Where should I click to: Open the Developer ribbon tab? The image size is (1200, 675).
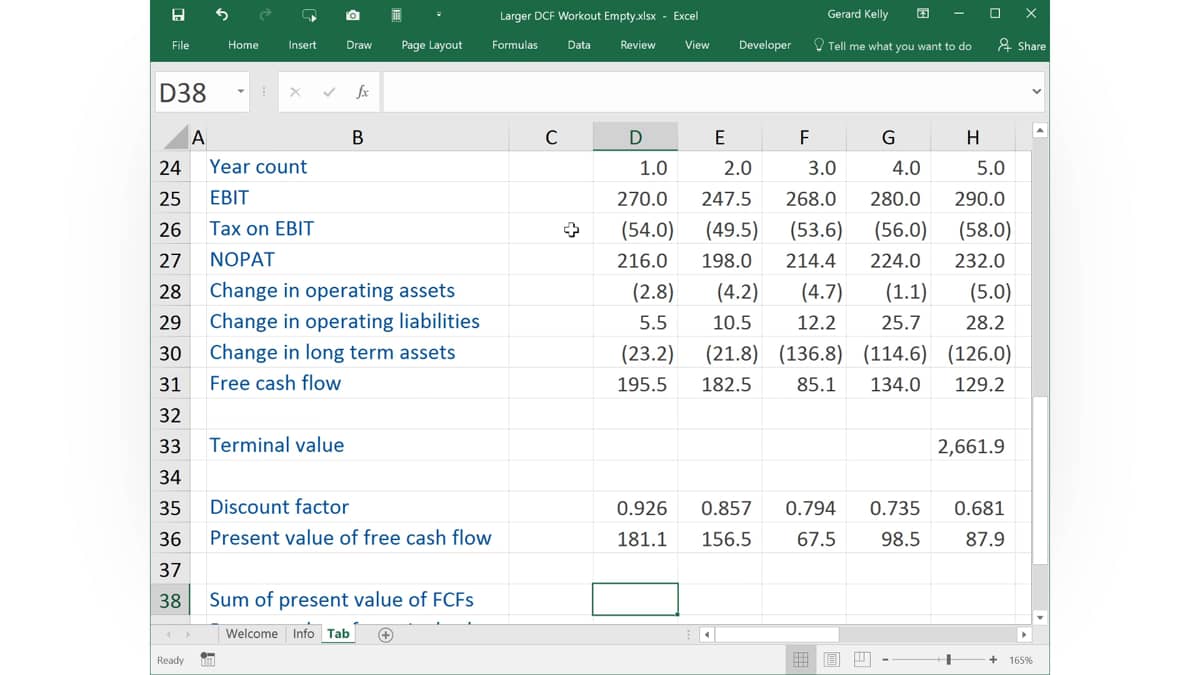765,45
